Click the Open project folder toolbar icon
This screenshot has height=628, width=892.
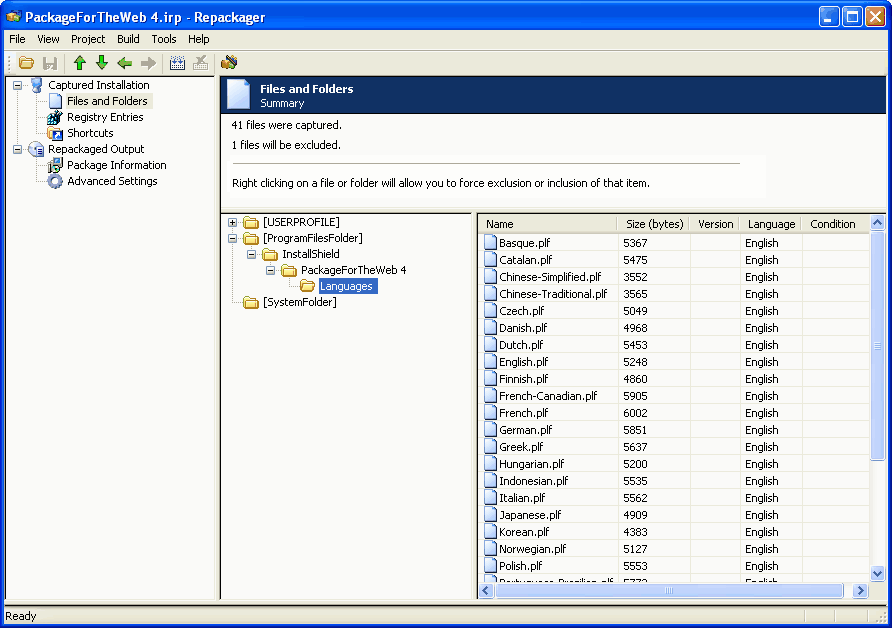[x=27, y=63]
